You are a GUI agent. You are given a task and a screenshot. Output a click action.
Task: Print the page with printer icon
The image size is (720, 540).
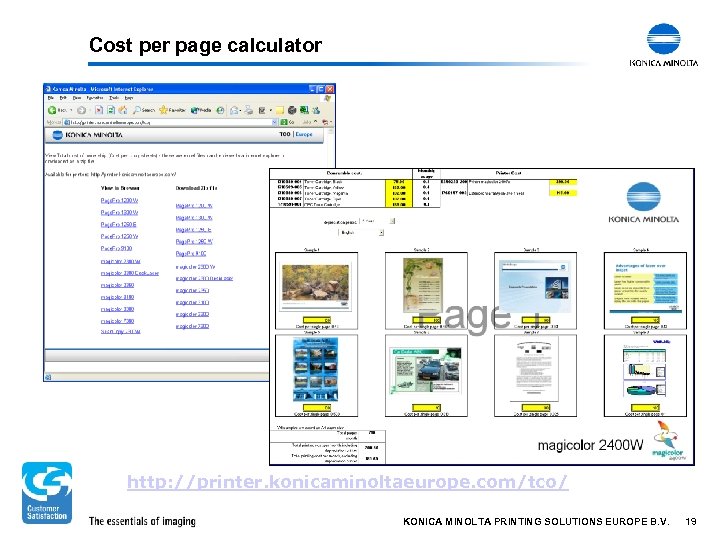[248, 110]
